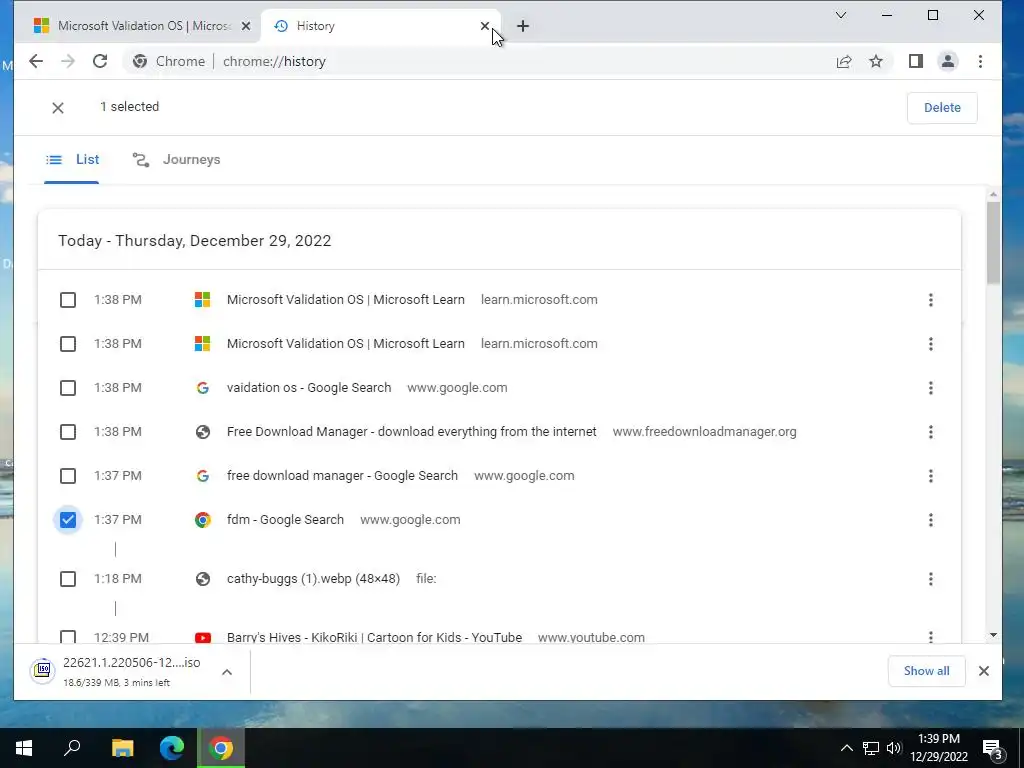Screen dimensions: 1024x768
Task: Switch to the Journeys tab
Action: (x=176, y=160)
